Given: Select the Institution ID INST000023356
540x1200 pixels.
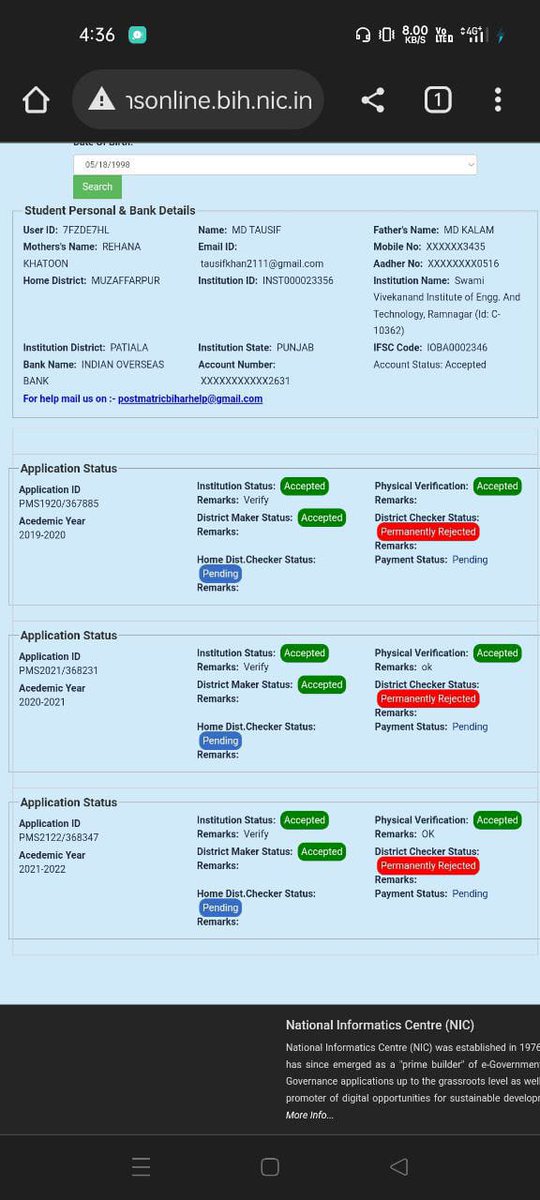Looking at the screenshot, I should (x=298, y=281).
